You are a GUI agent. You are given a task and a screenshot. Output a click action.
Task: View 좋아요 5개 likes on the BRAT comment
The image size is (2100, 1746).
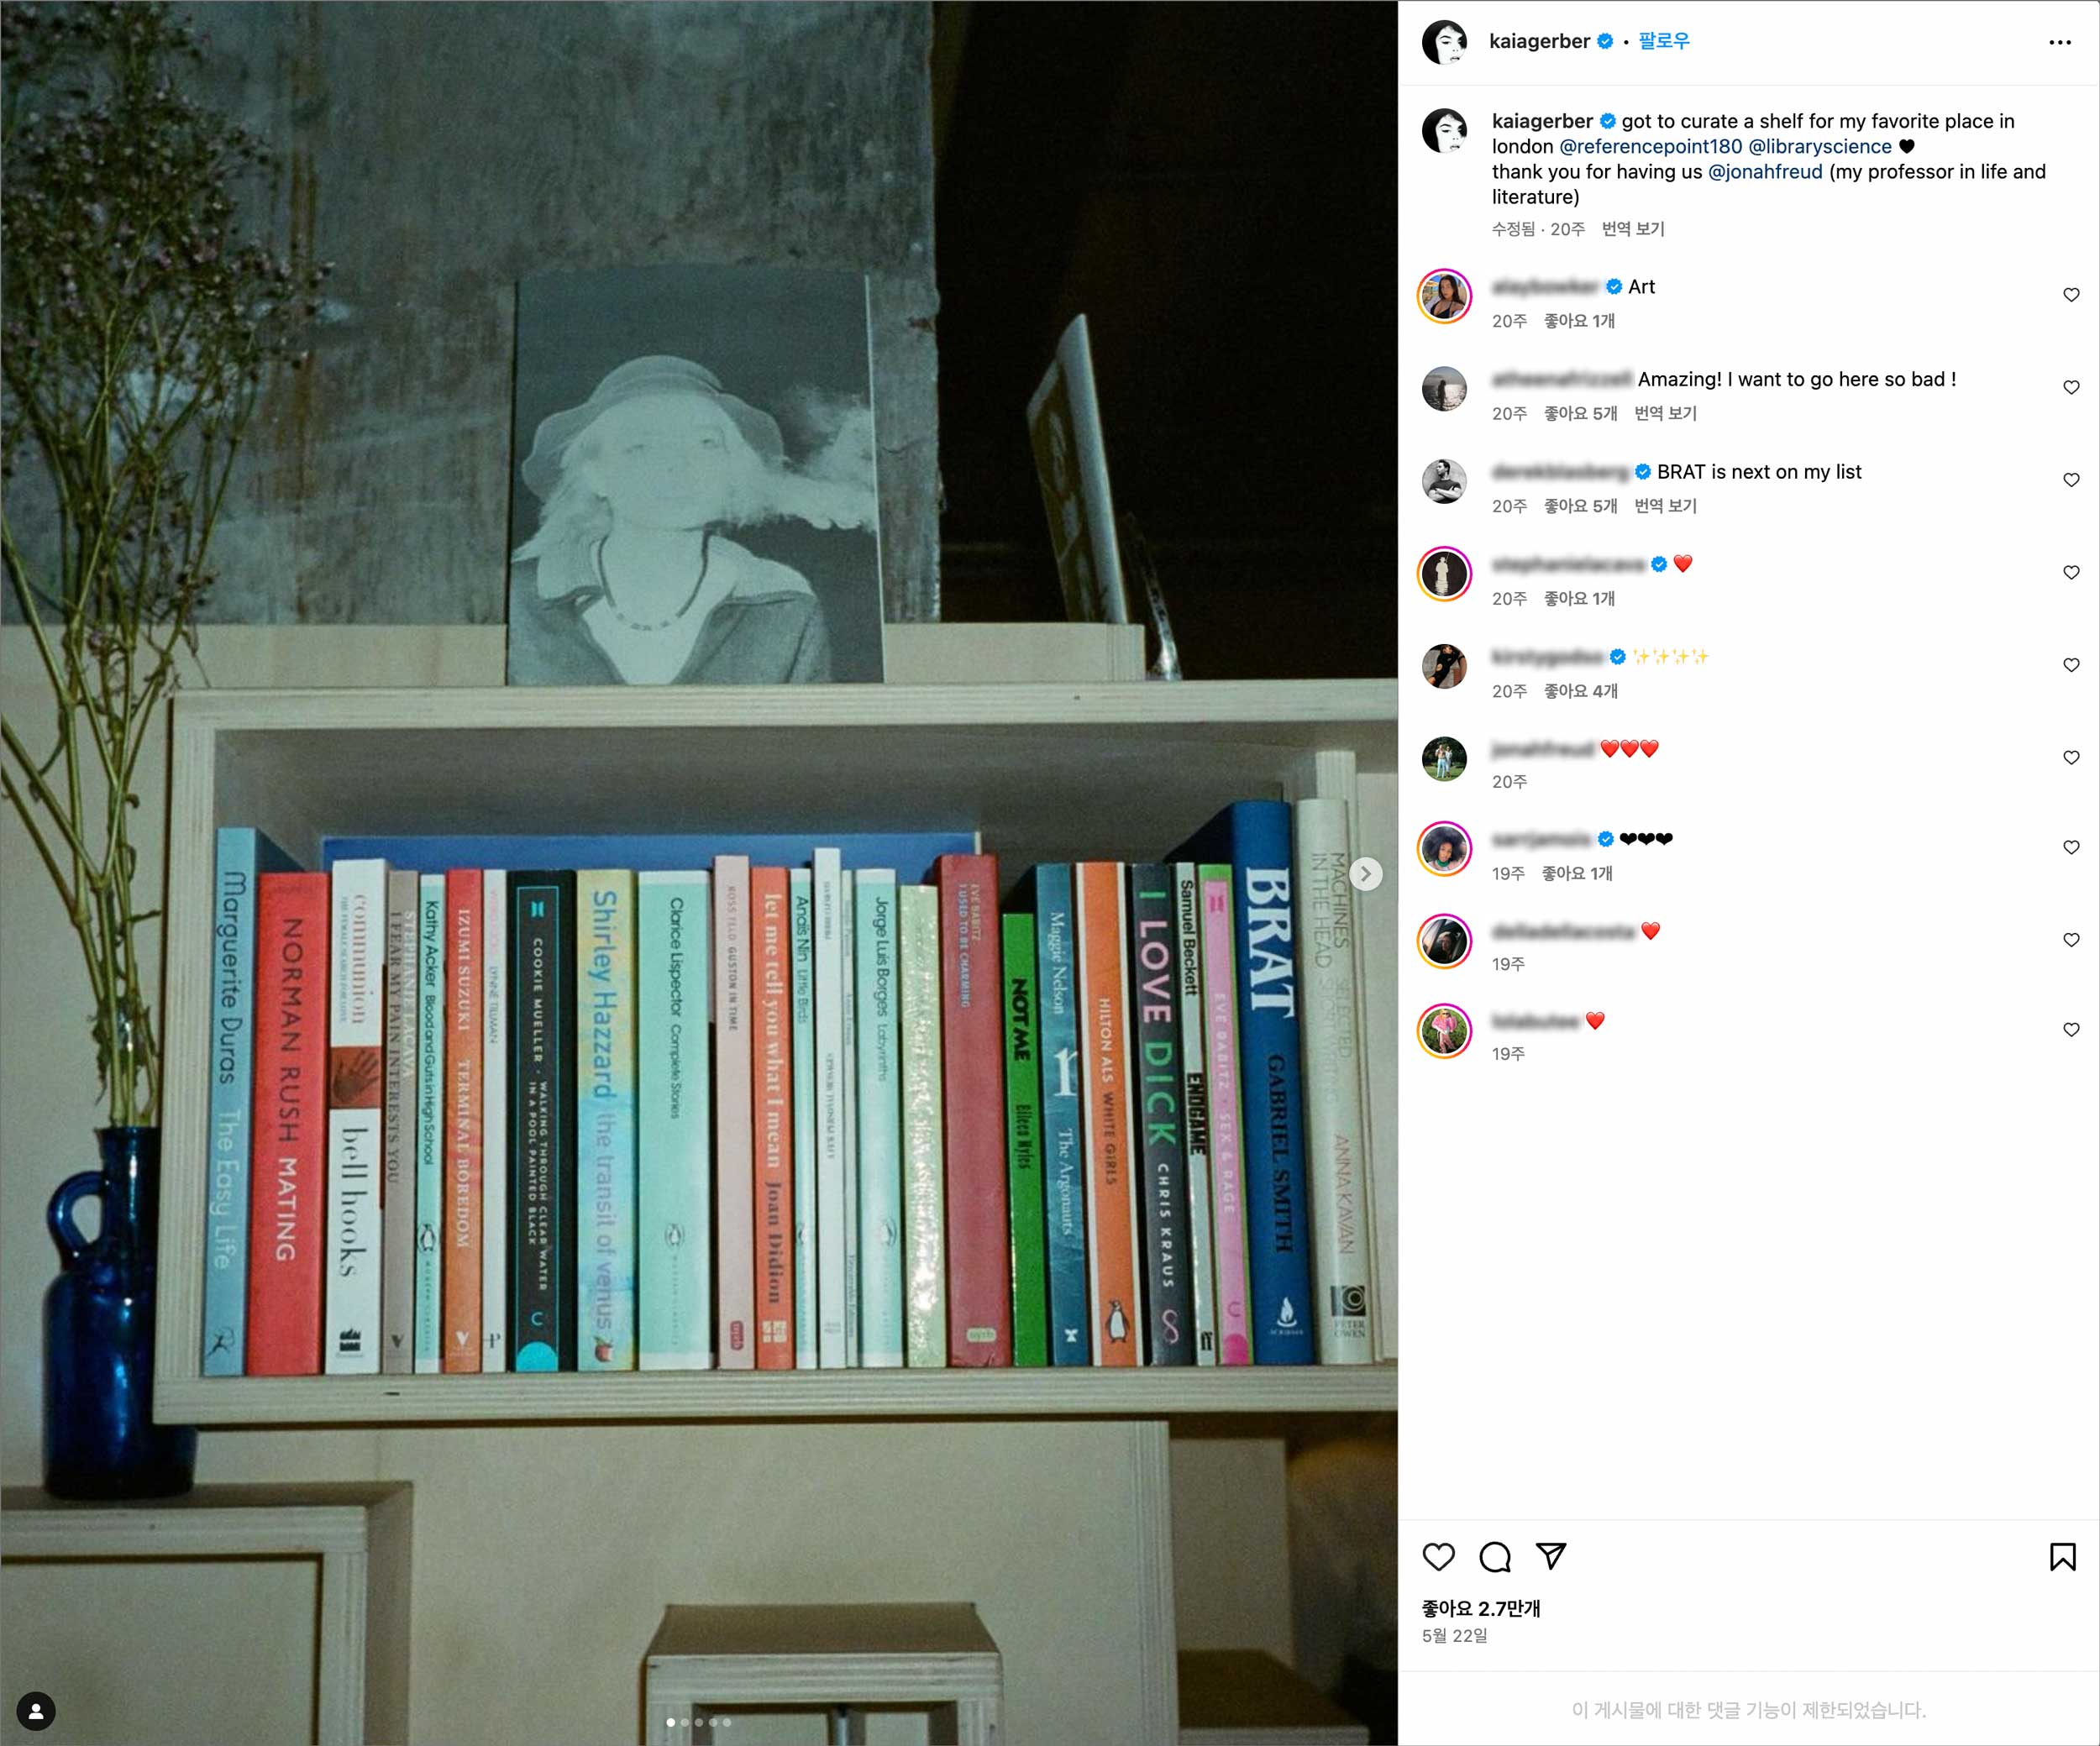1580,506
